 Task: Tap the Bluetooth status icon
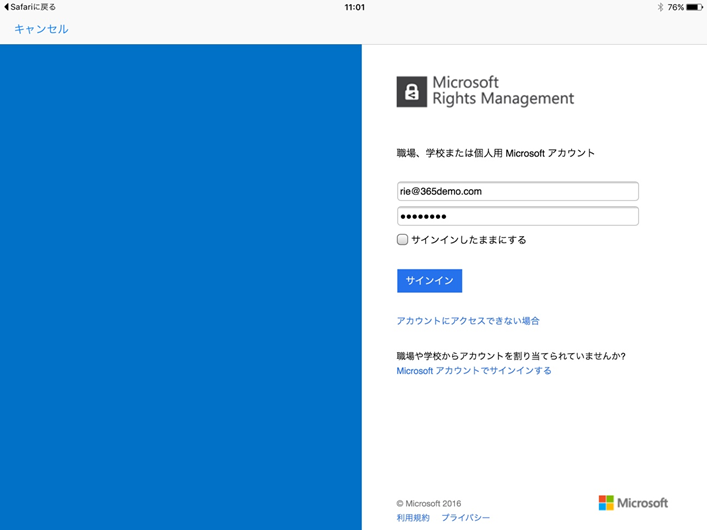pyautogui.click(x=660, y=7)
